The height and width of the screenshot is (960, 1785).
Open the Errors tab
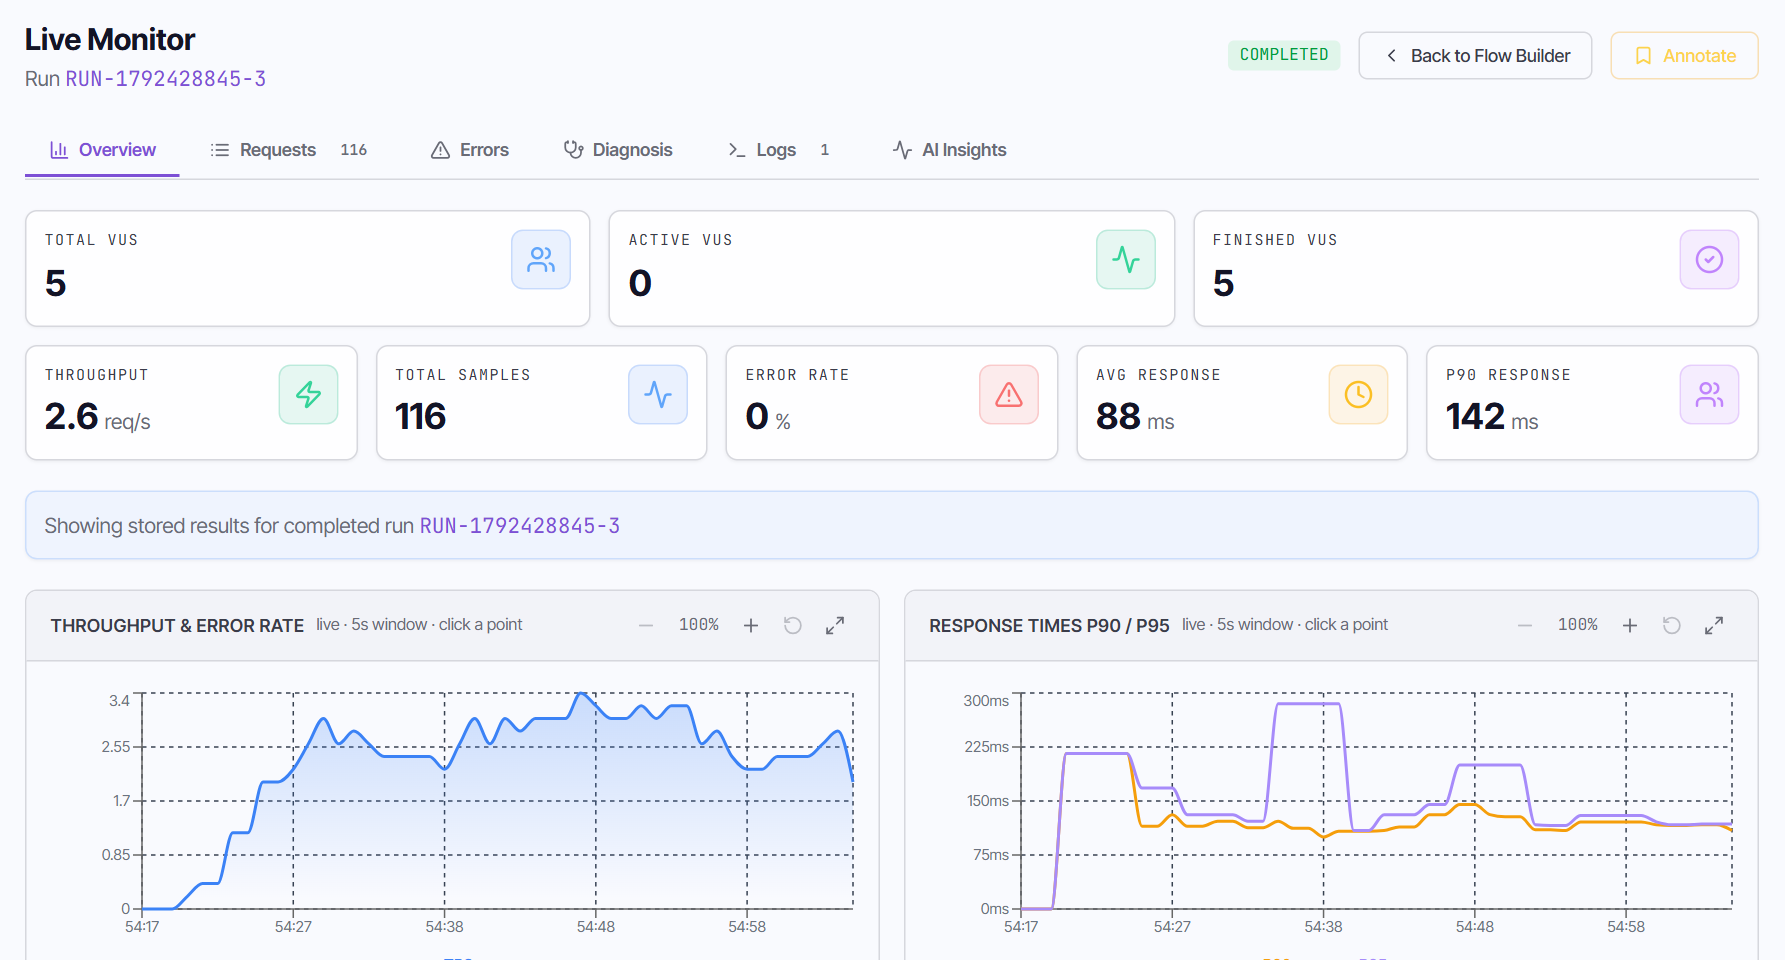469,150
